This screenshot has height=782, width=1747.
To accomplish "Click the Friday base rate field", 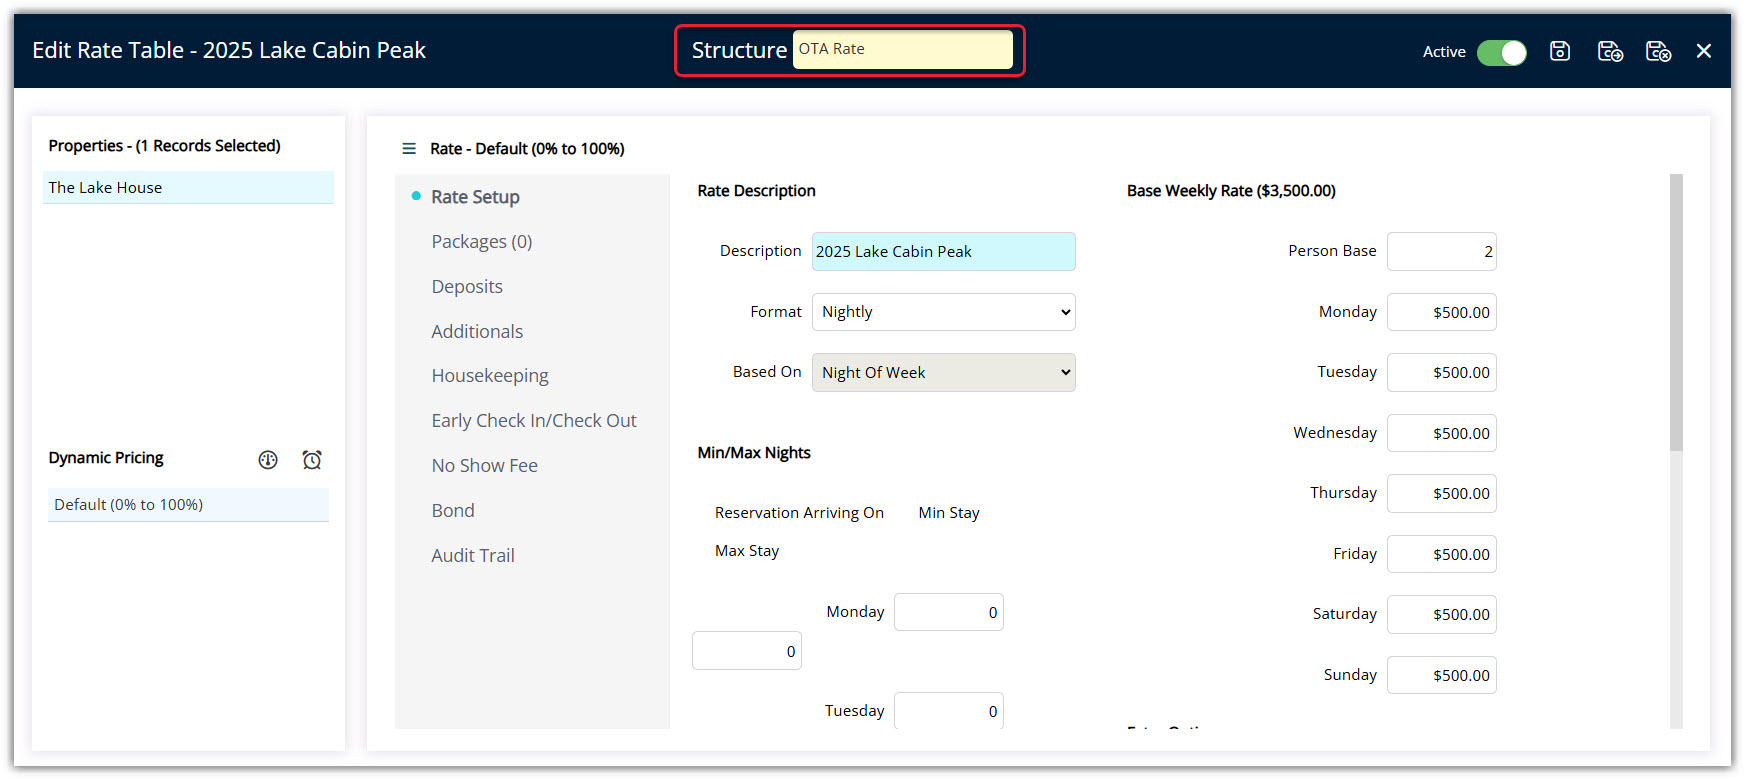I will [x=1442, y=554].
